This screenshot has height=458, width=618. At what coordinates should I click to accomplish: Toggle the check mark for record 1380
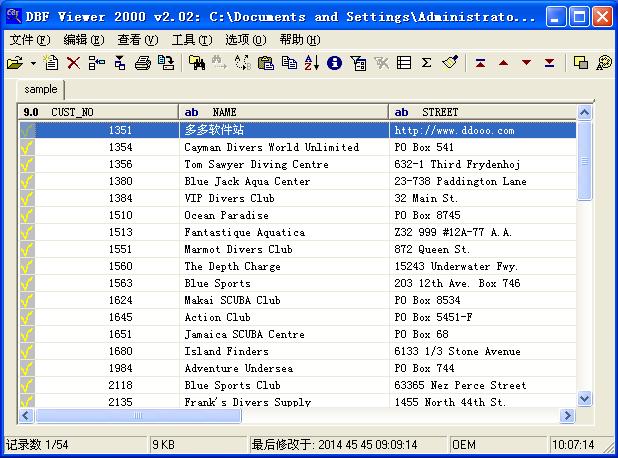coord(27,181)
